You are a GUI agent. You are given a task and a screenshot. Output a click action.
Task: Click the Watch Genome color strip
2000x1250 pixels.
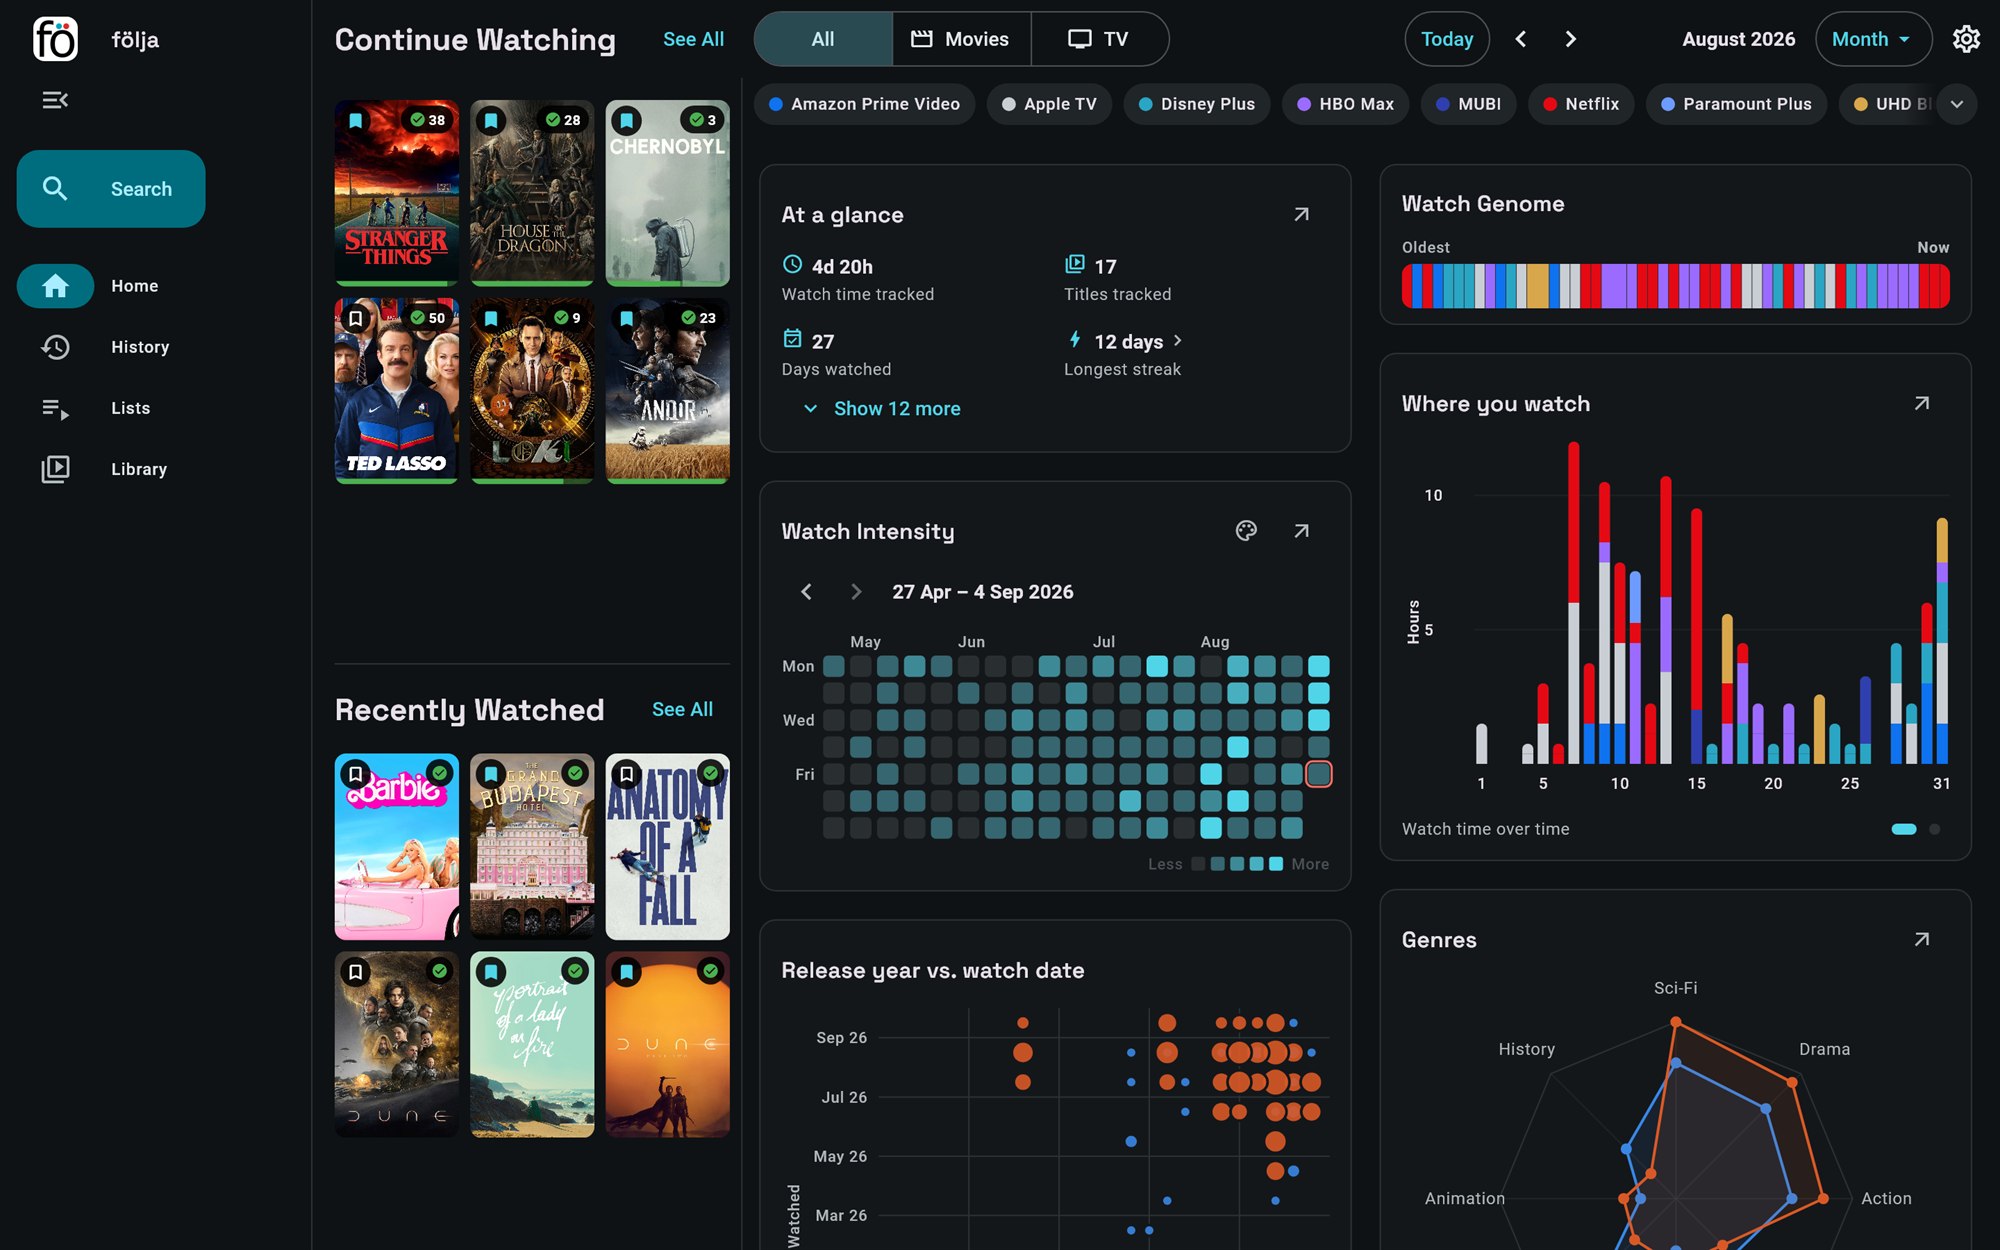(1675, 286)
